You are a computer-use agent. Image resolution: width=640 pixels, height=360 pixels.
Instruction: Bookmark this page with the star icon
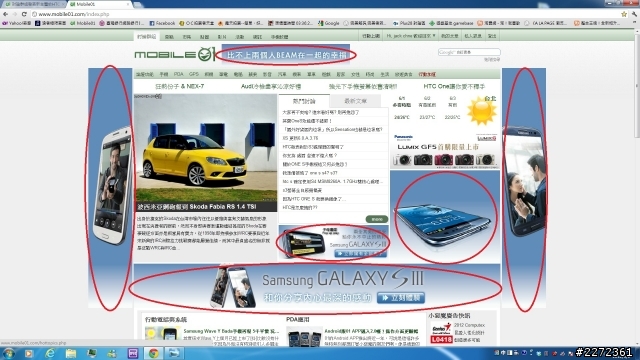click(624, 14)
